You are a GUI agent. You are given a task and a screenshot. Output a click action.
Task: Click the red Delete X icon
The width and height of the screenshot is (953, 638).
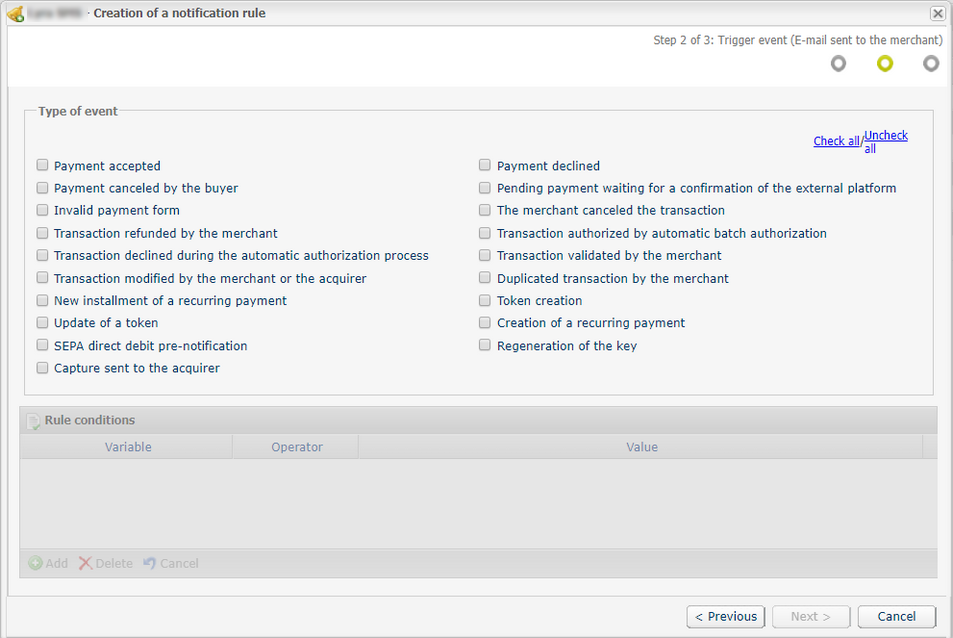[85, 563]
